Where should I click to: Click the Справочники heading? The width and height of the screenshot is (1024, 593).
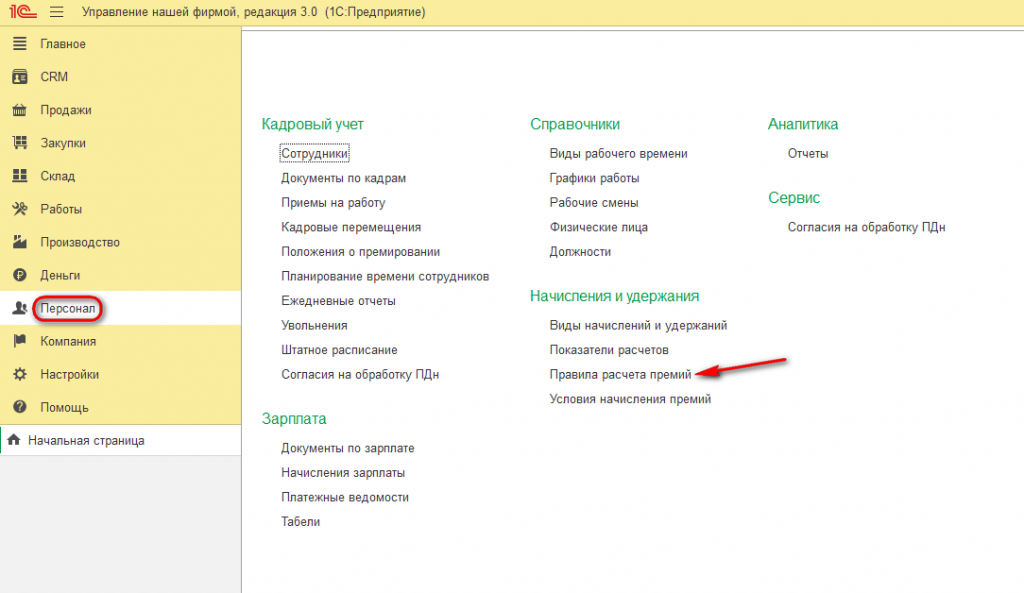coord(575,124)
